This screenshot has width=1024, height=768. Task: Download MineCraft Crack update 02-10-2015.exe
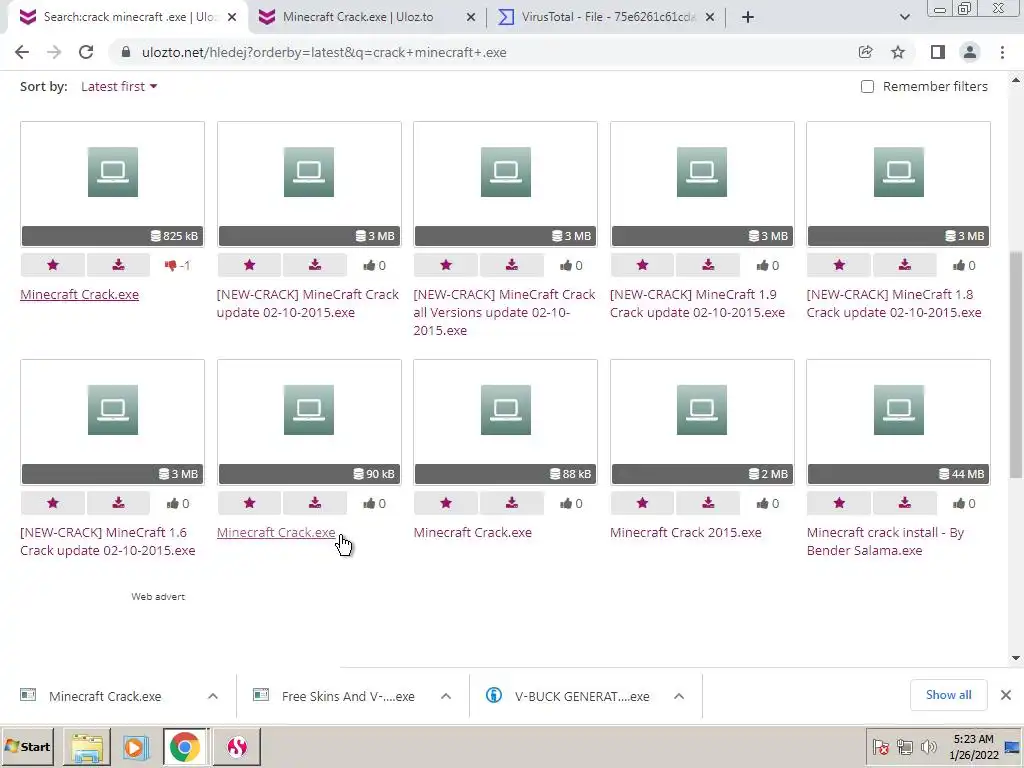315,265
